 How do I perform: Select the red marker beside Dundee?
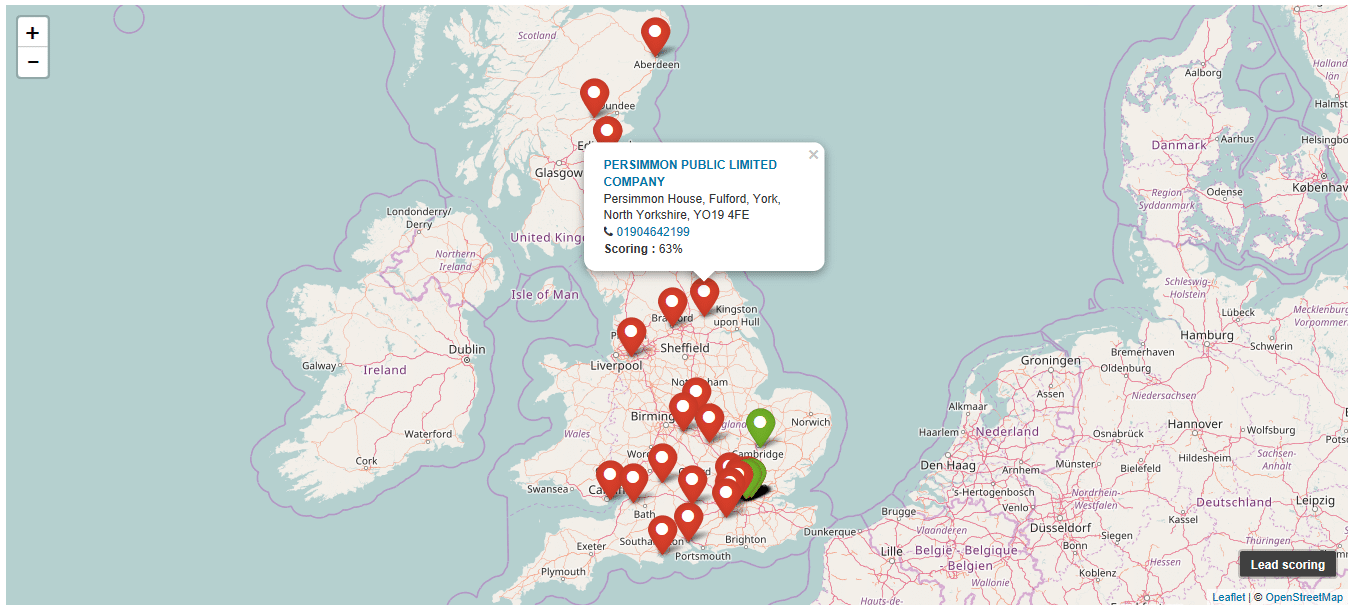(594, 97)
